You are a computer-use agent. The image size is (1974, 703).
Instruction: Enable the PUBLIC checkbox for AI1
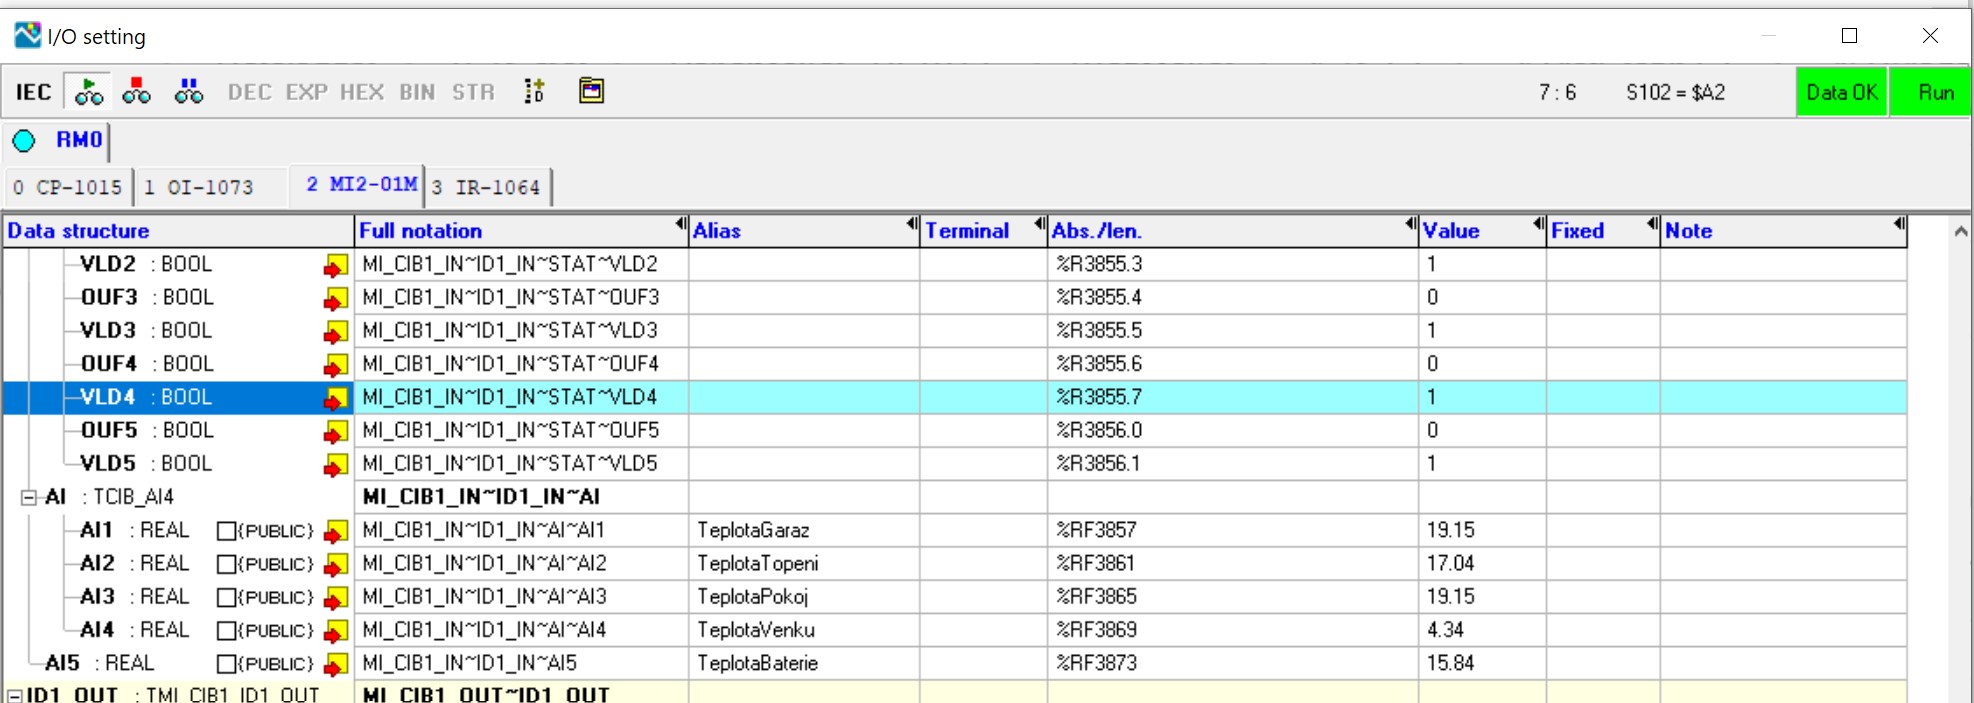226,531
